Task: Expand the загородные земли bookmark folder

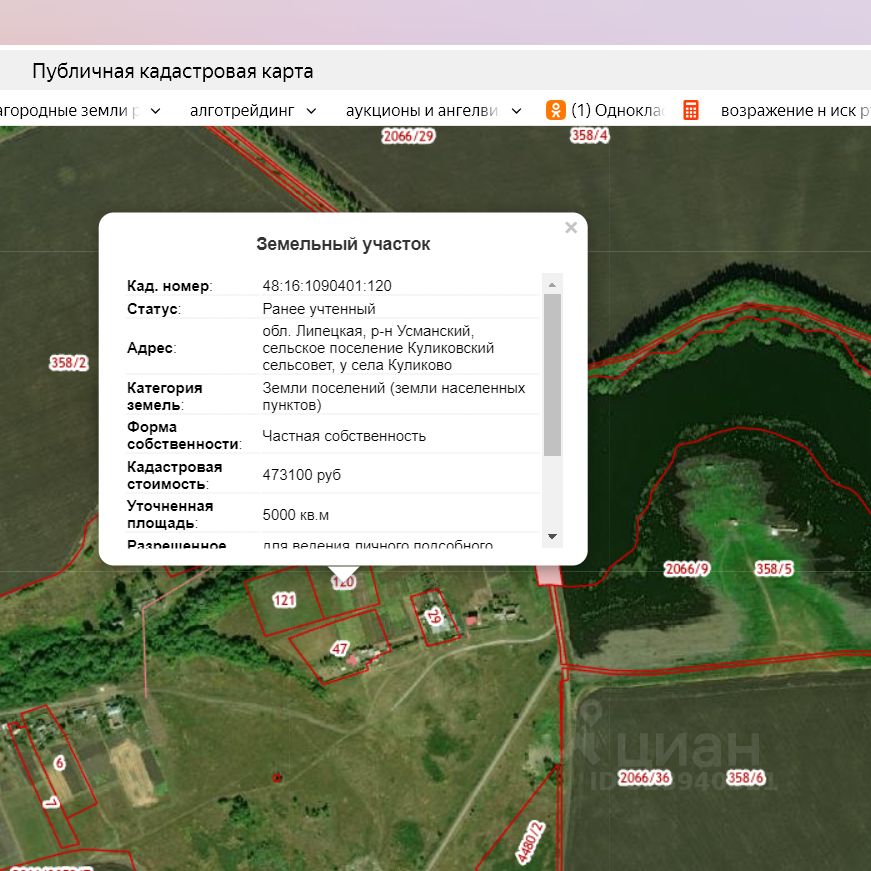Action: coord(156,111)
